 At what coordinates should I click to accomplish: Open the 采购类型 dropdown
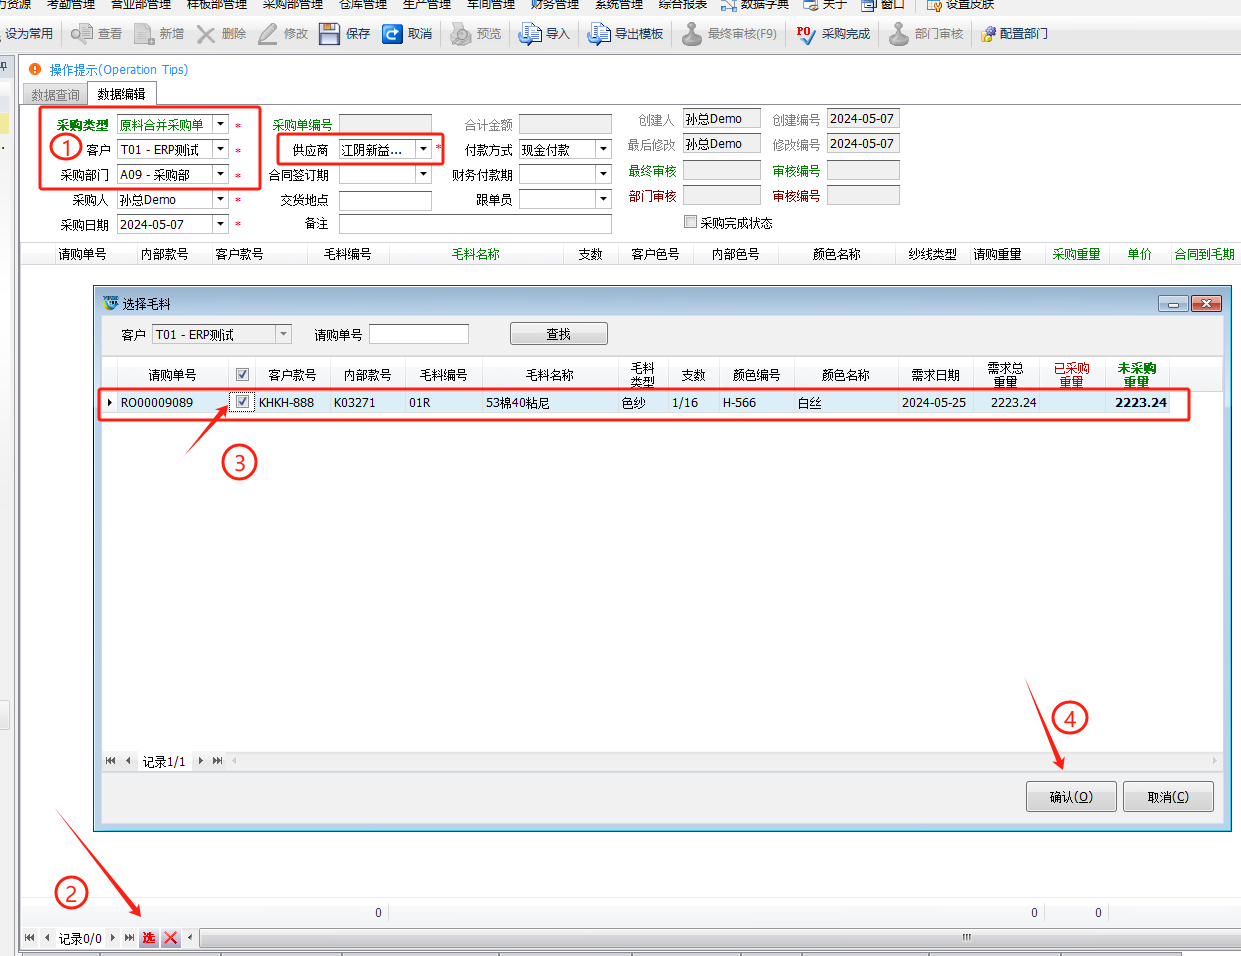pyautogui.click(x=220, y=125)
